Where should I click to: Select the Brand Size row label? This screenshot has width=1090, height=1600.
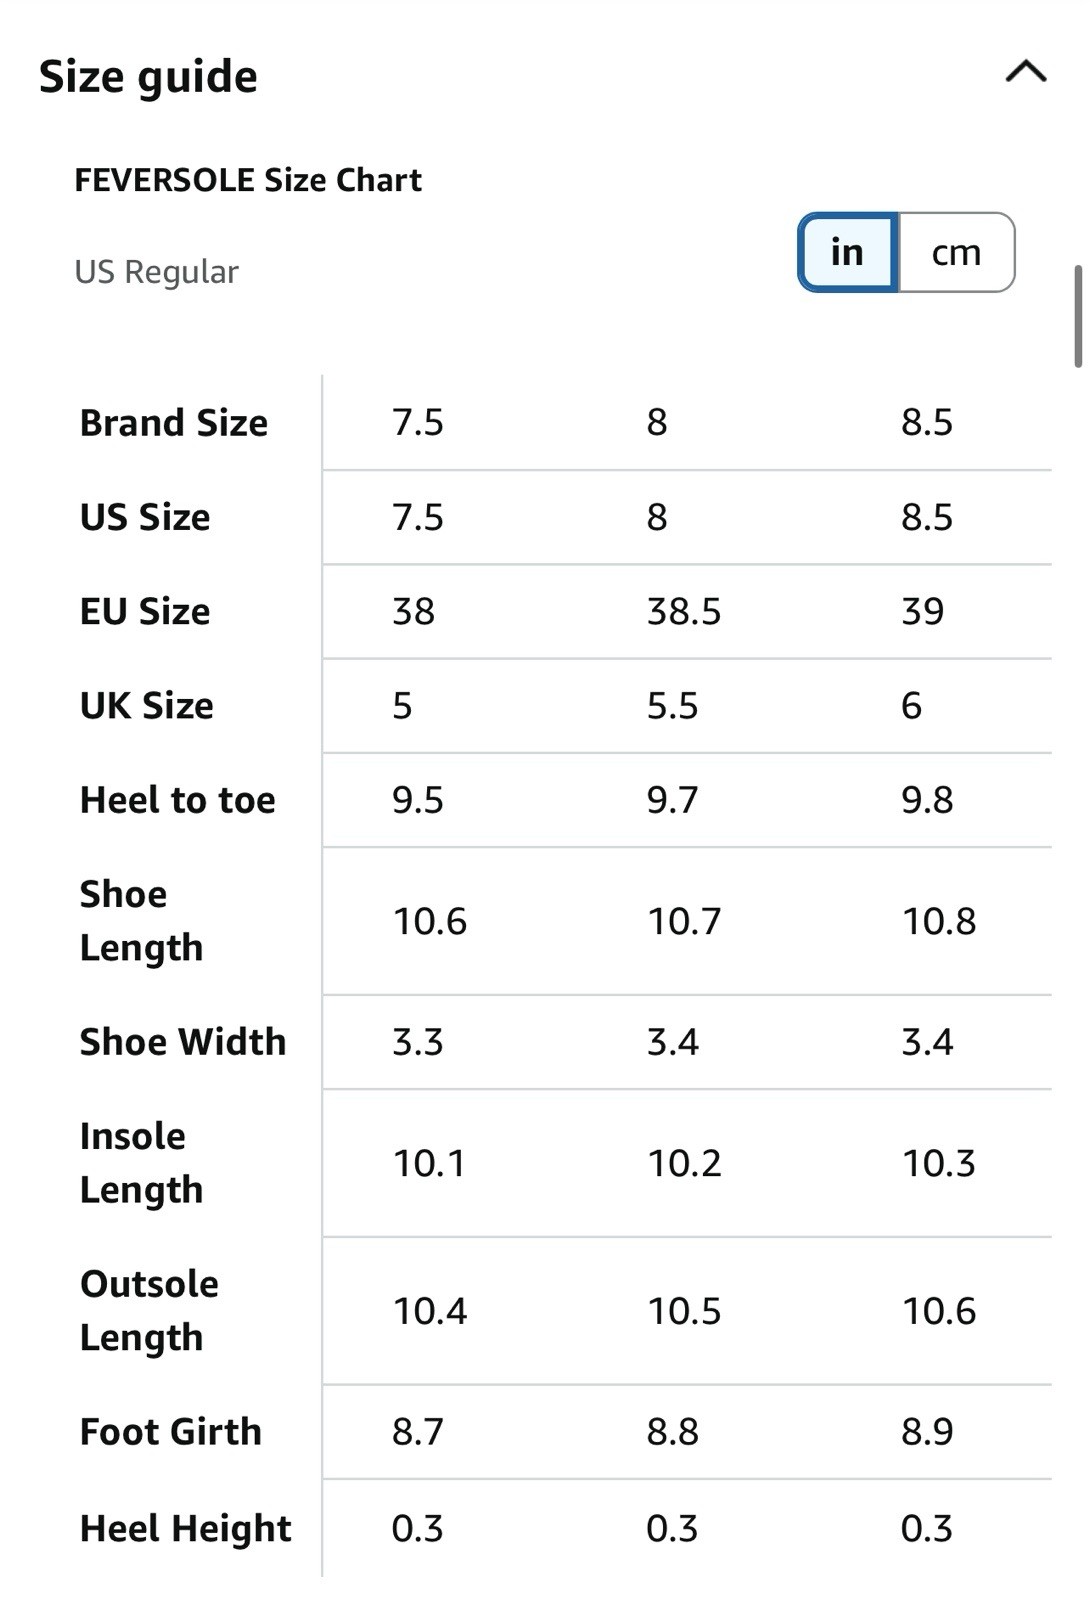pyautogui.click(x=174, y=423)
